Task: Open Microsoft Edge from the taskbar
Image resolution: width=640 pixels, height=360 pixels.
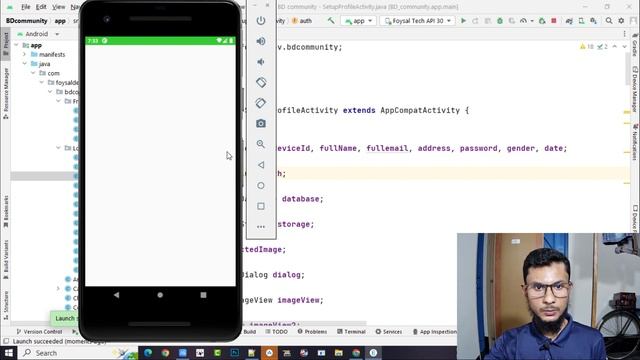Action: click(x=148, y=353)
